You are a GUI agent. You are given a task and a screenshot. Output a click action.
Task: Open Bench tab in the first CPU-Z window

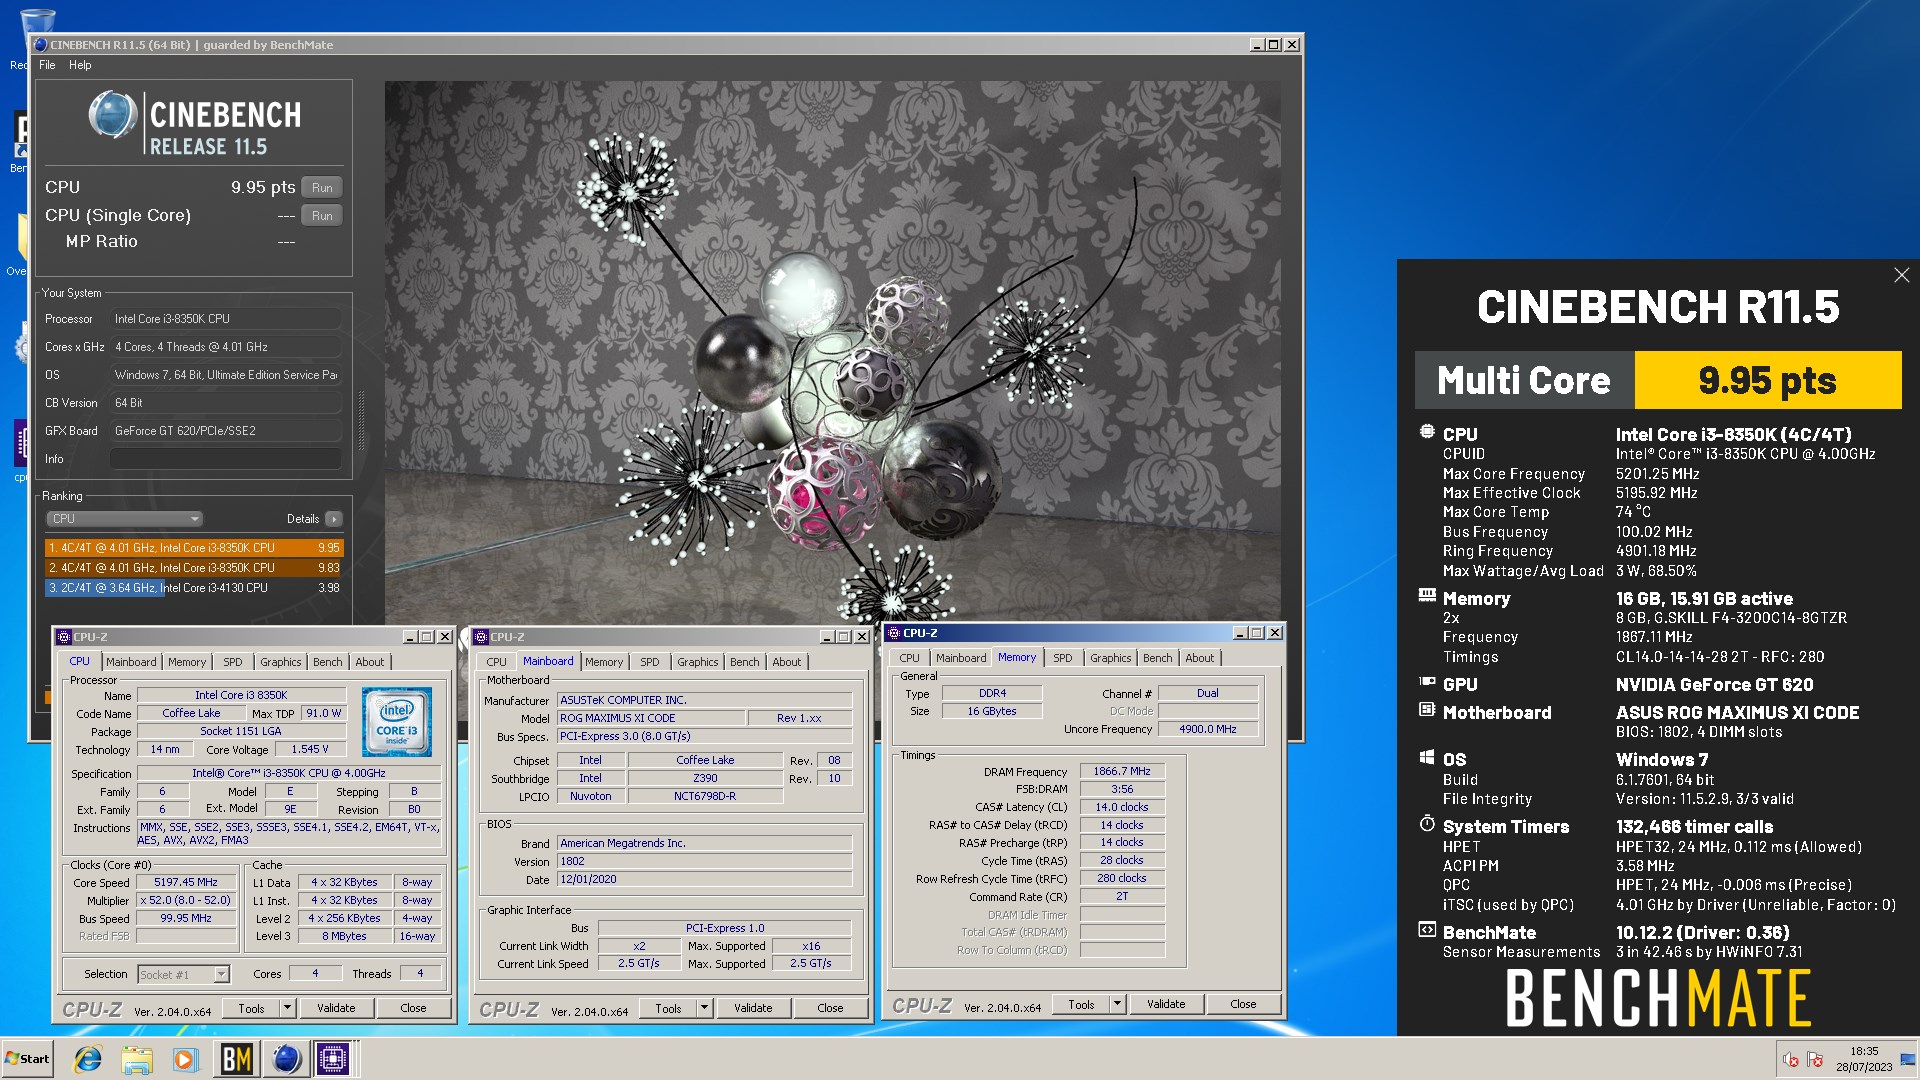point(328,662)
